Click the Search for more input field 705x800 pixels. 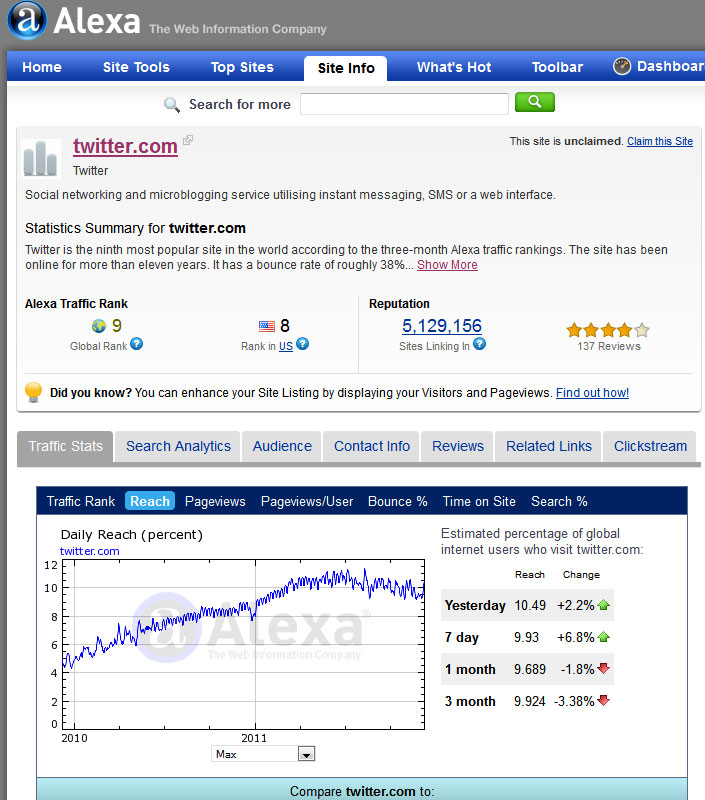(405, 104)
